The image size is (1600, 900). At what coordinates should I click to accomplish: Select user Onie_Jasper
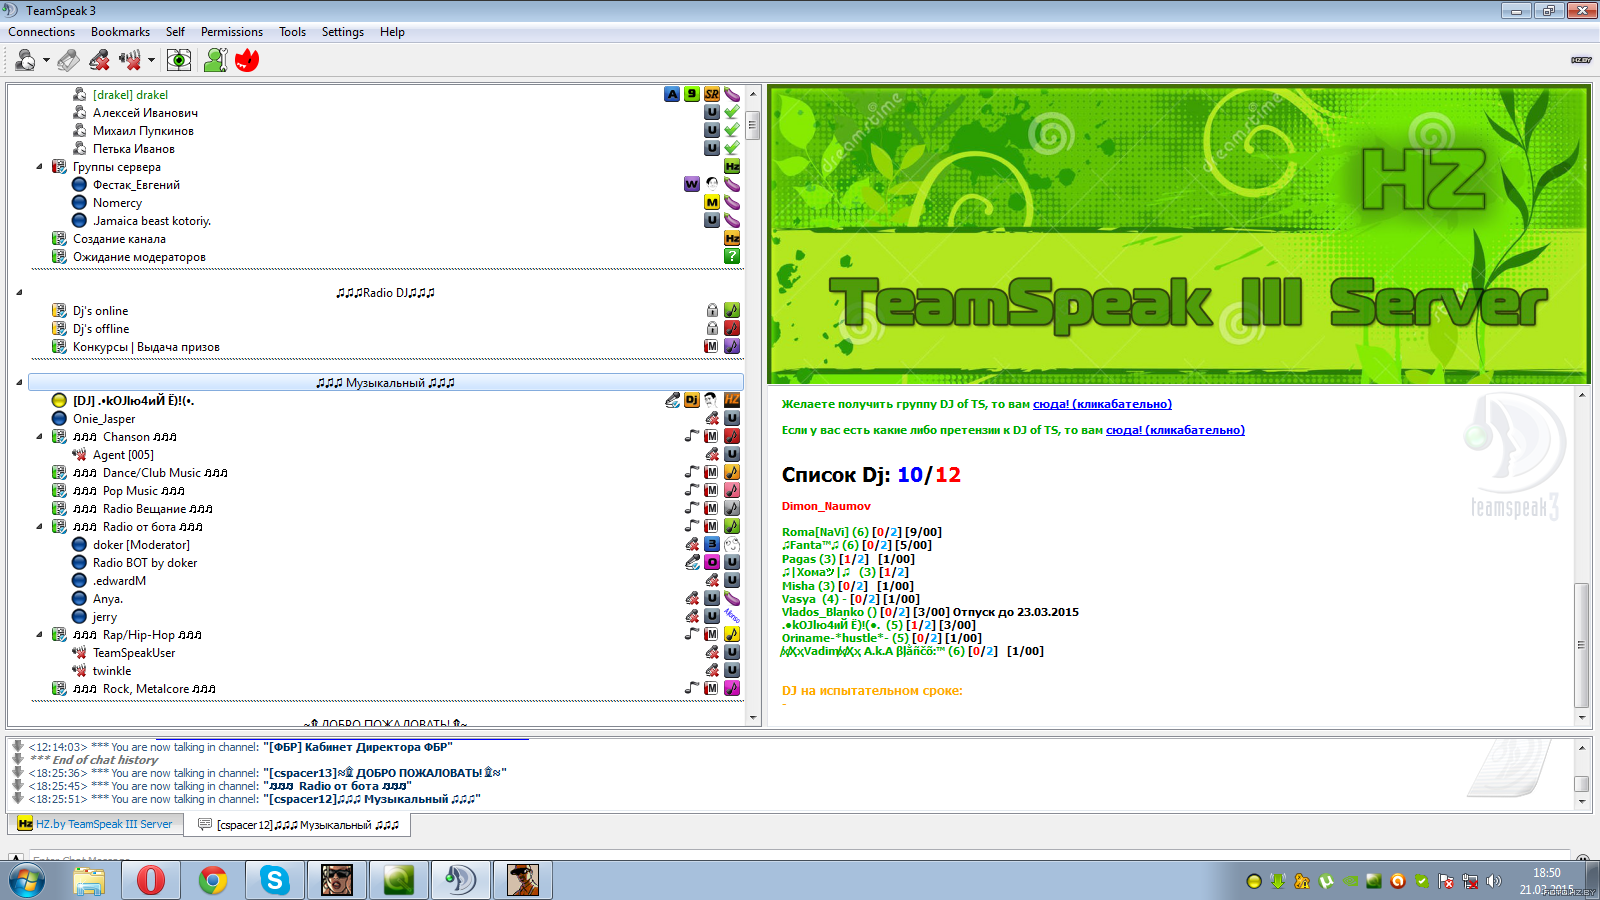point(104,419)
